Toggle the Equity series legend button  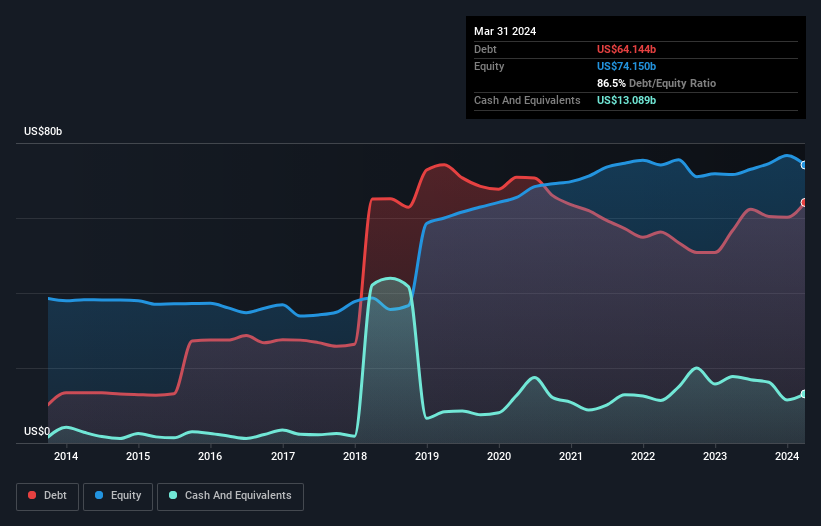click(118, 496)
